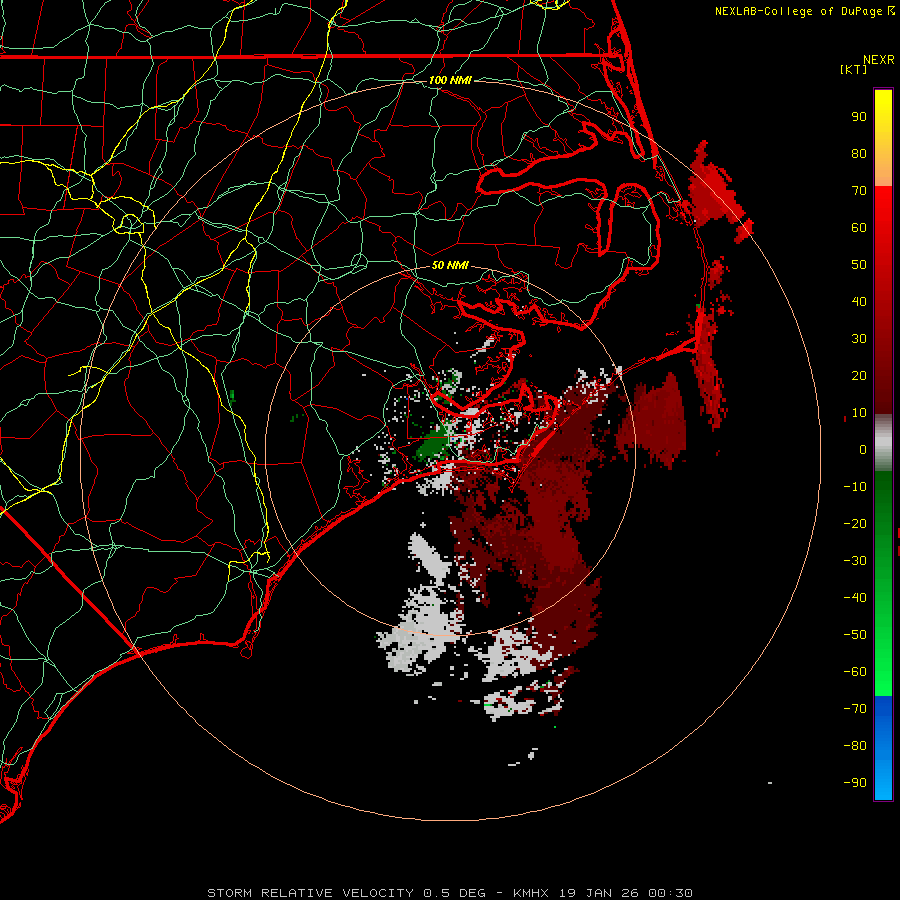The width and height of the screenshot is (900, 900).
Task: Select the bottom "STORM RELATIVE VELOCITY" caption line
Action: tap(450, 893)
